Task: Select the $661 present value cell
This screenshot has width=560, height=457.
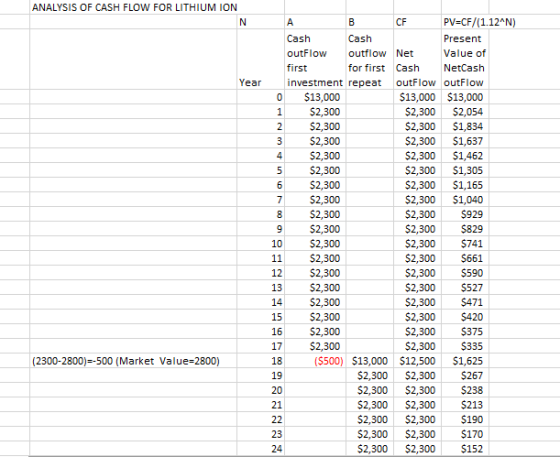Action: [465, 258]
